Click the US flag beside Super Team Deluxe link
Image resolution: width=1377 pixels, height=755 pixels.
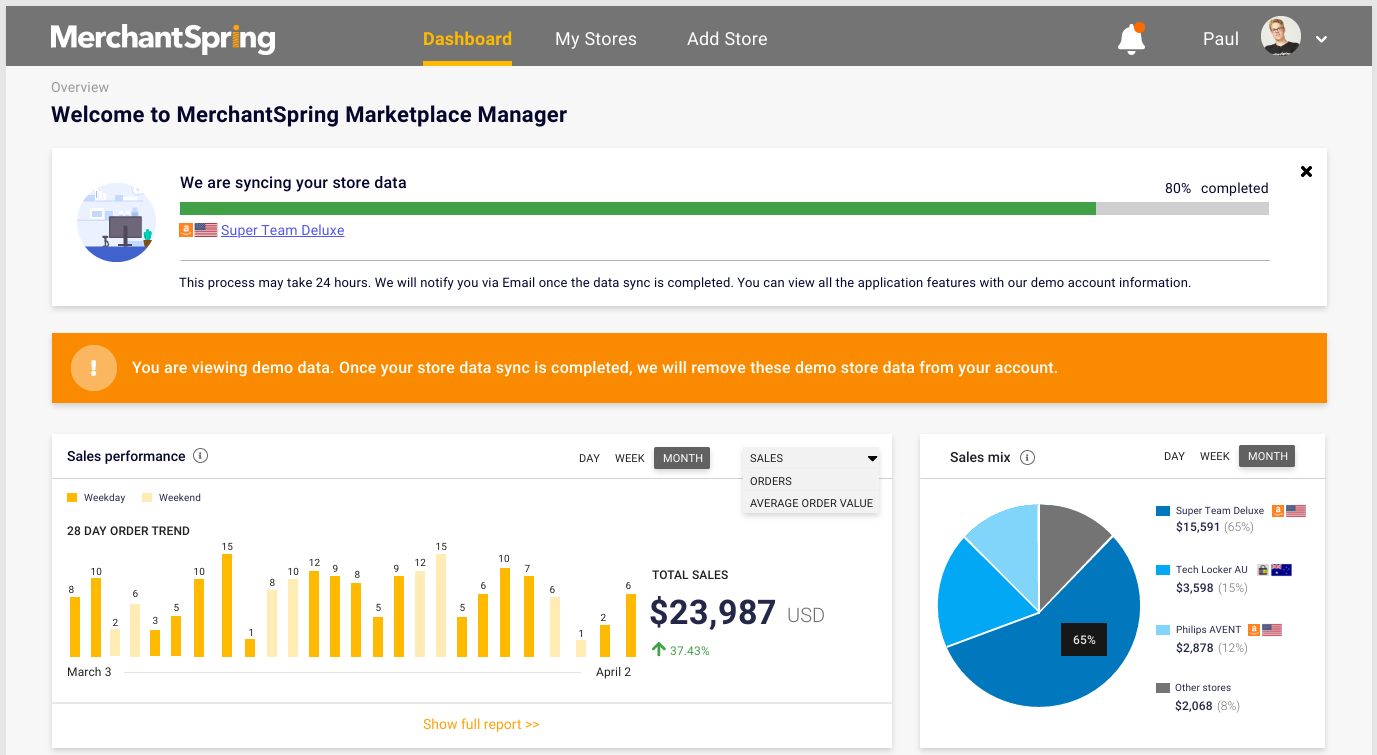pos(206,230)
